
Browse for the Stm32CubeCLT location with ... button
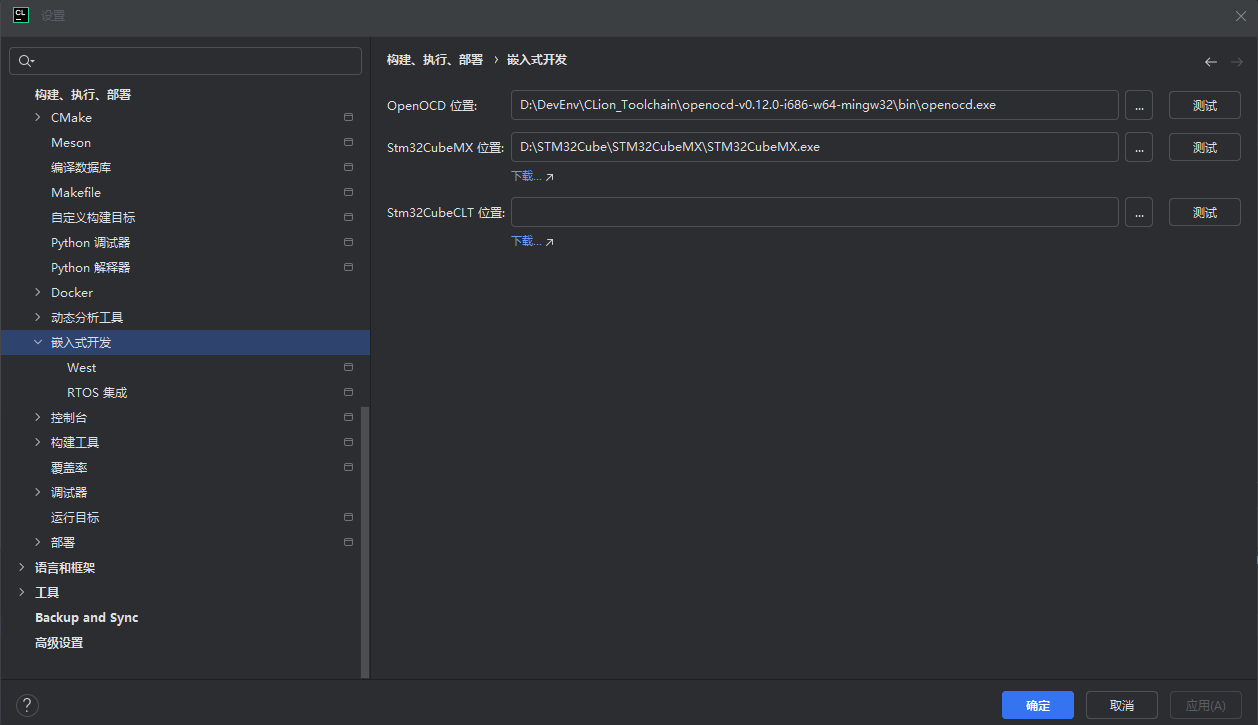(1139, 212)
